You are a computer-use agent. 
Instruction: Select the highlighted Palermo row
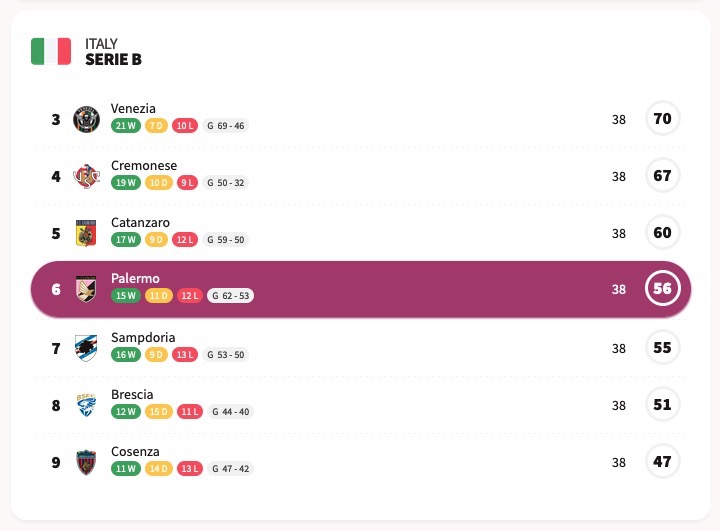[400, 290]
